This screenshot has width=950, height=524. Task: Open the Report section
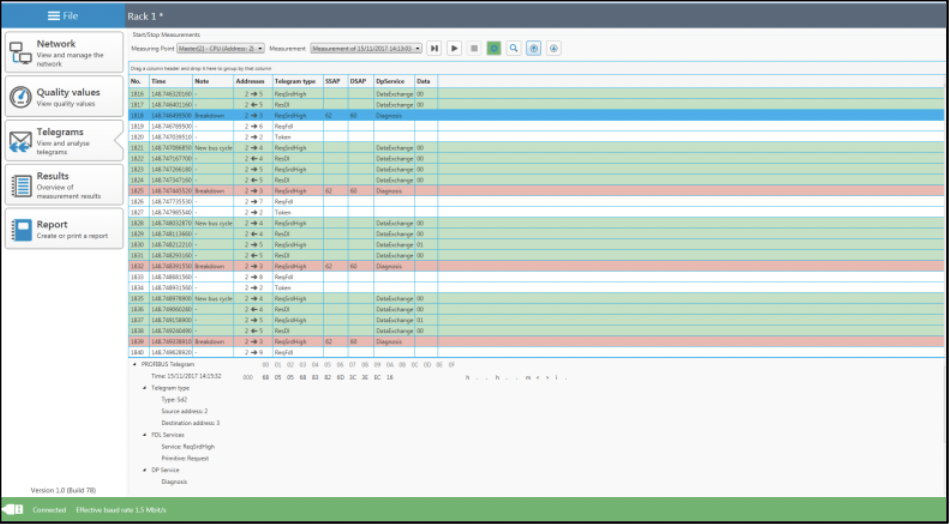pos(61,229)
